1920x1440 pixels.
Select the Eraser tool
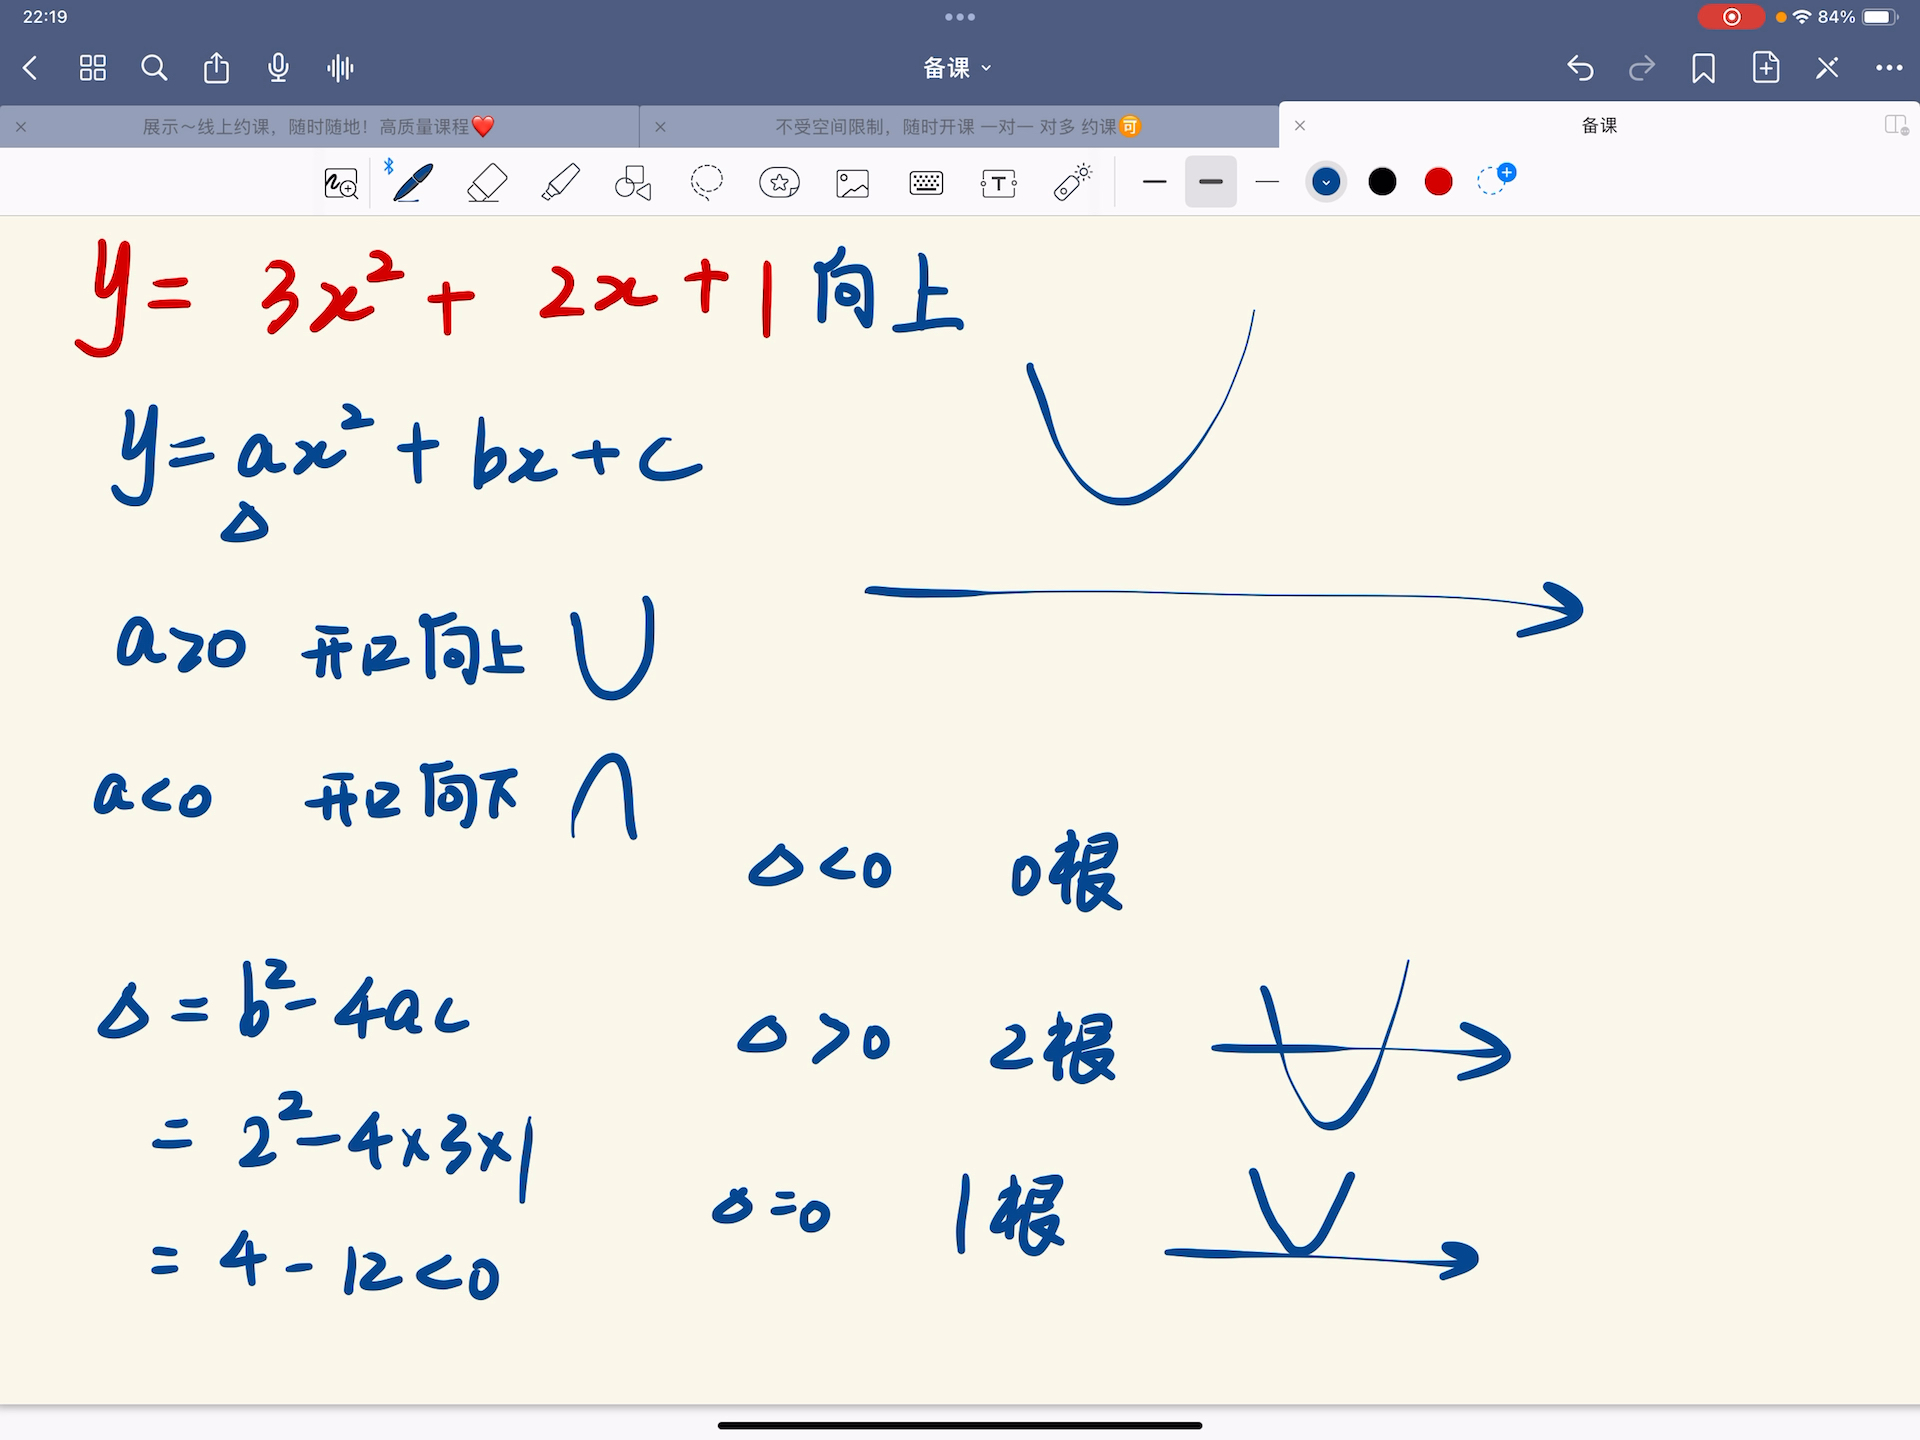click(x=487, y=183)
